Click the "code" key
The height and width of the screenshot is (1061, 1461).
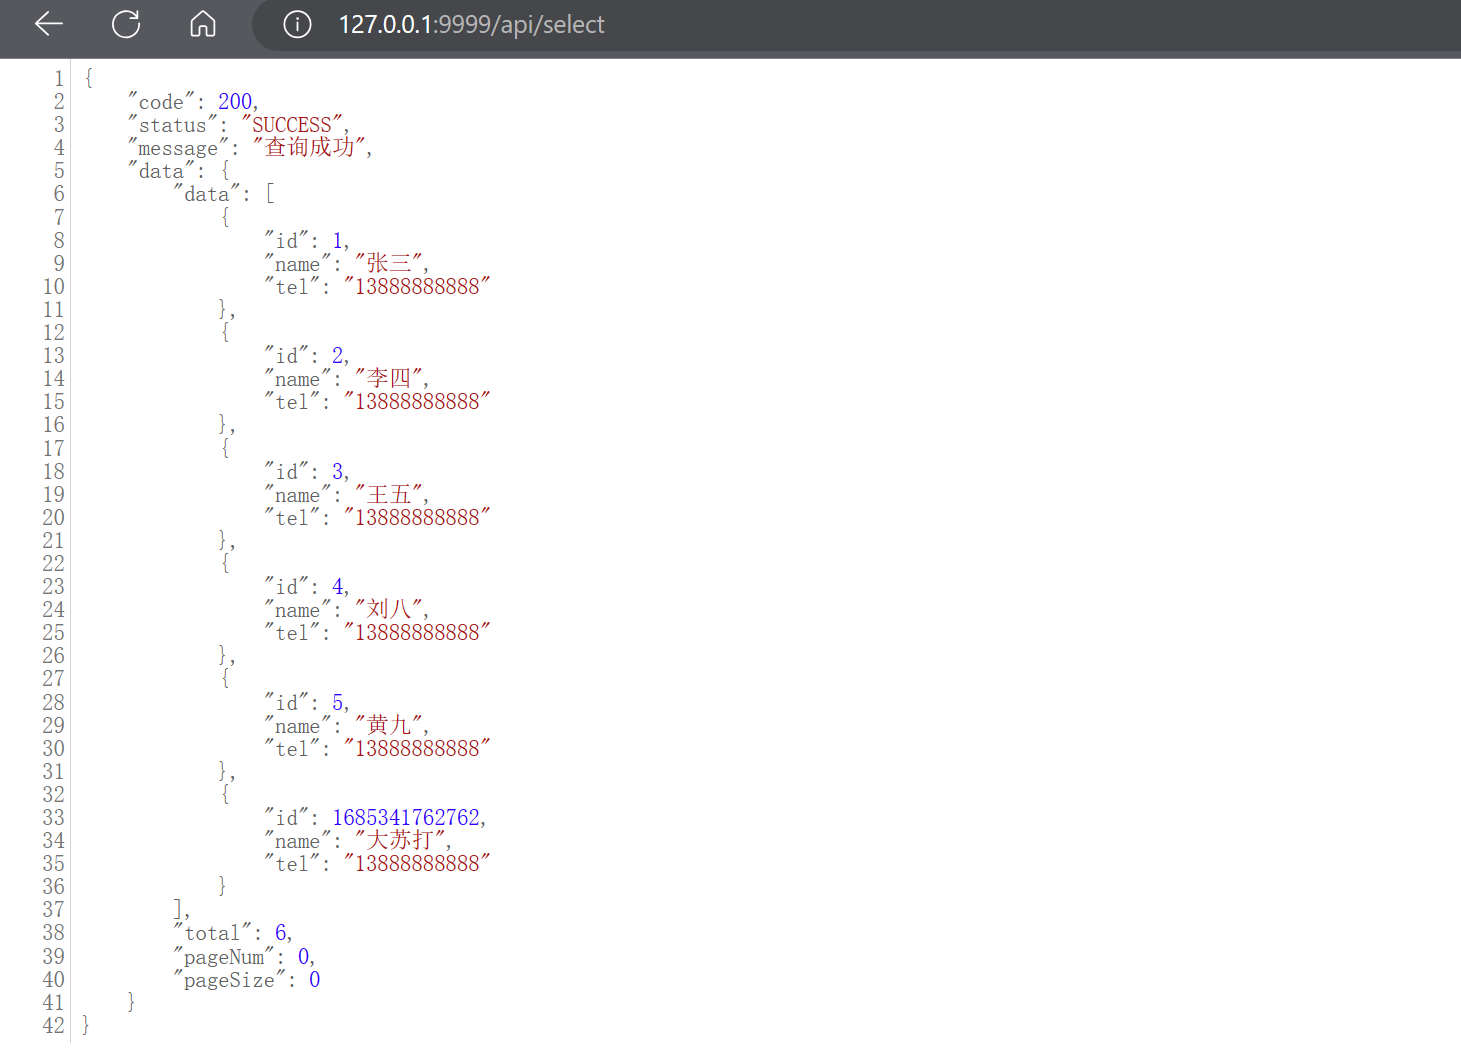[161, 102]
